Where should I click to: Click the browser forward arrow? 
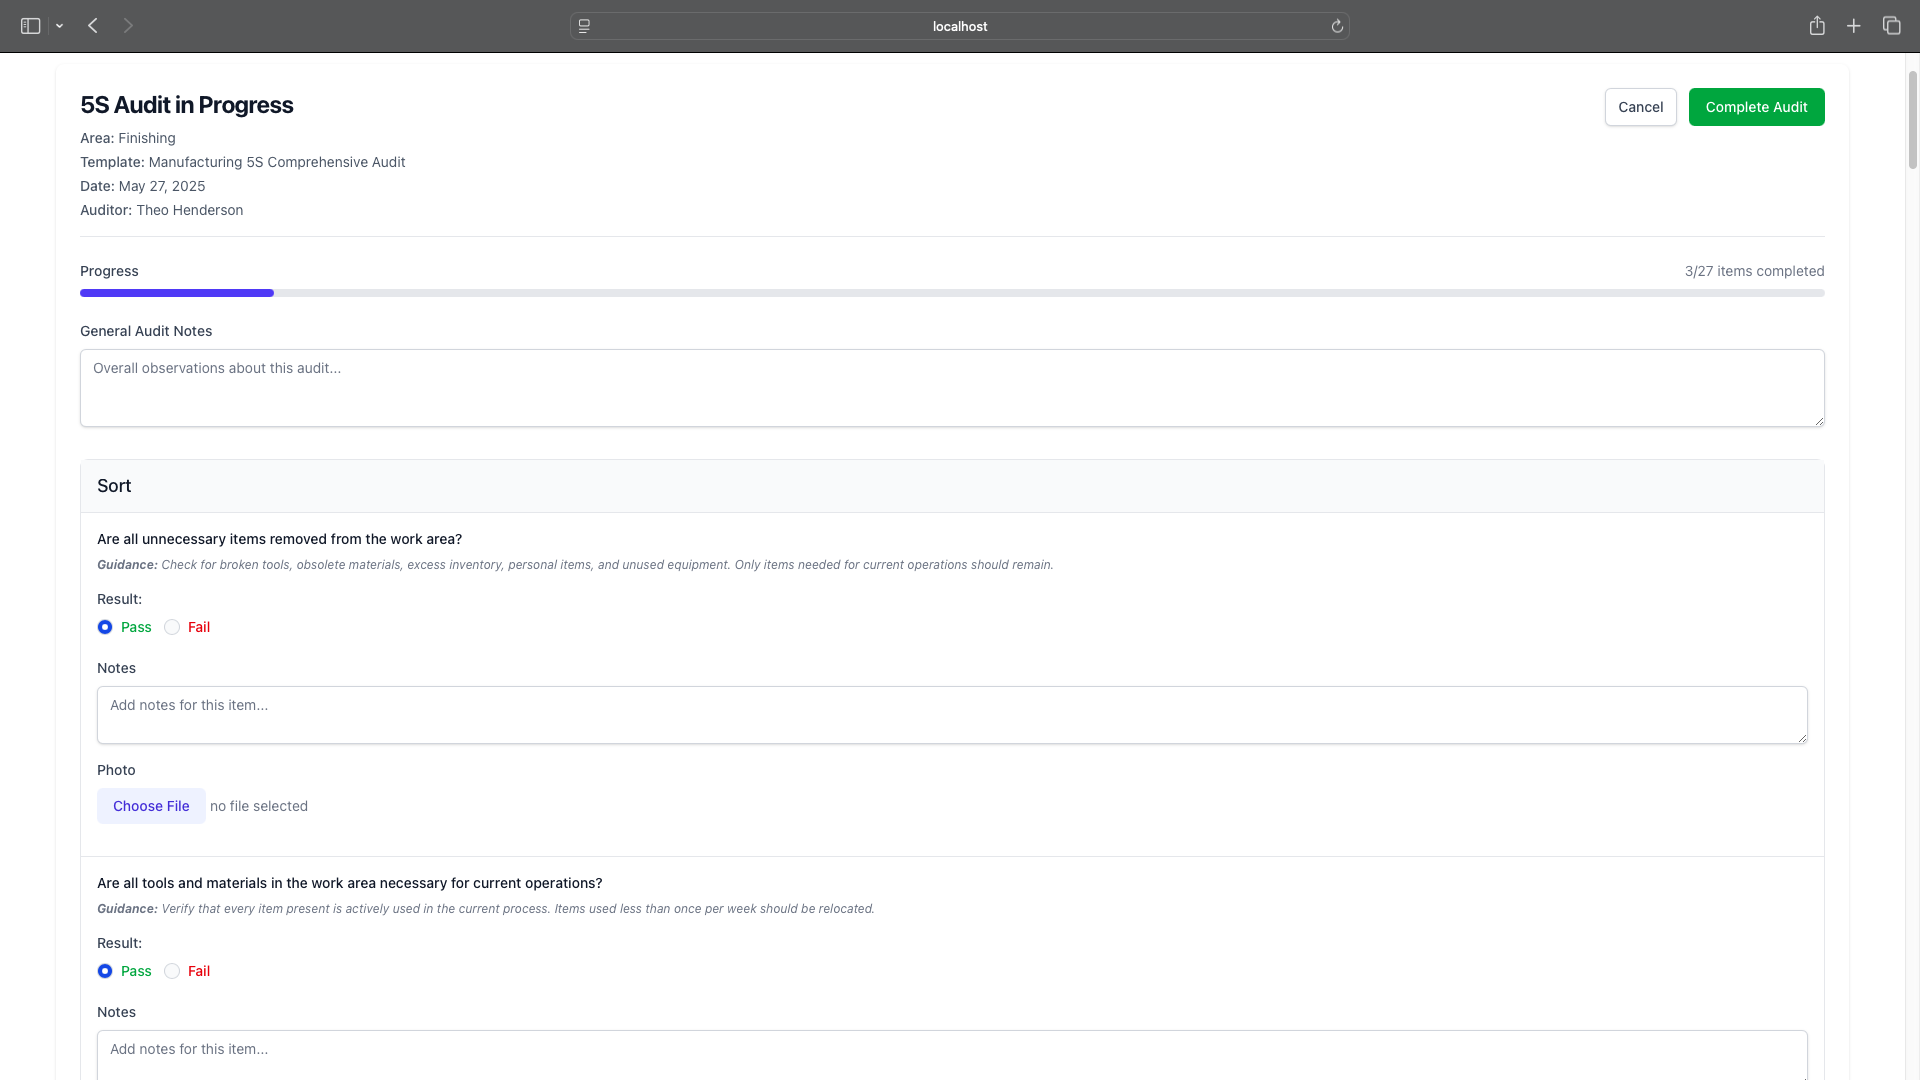click(128, 26)
